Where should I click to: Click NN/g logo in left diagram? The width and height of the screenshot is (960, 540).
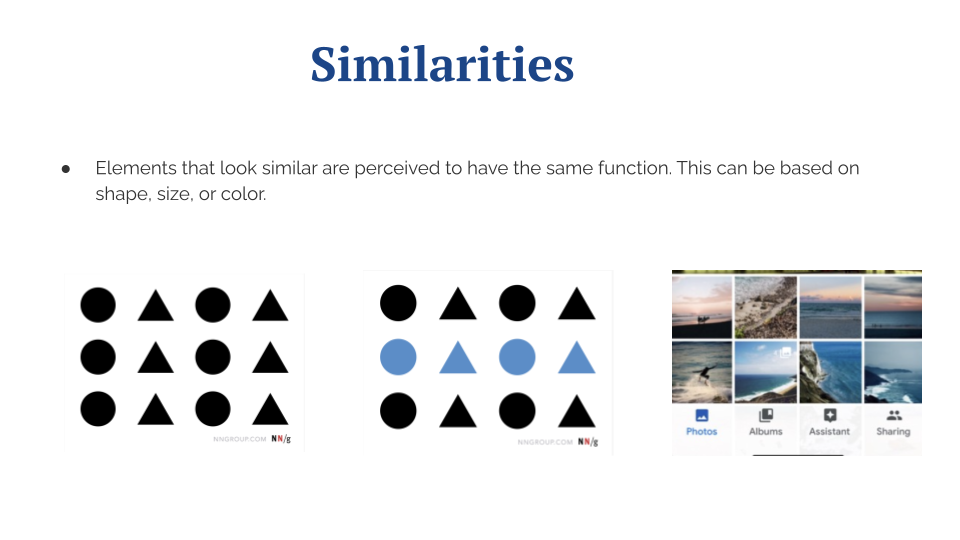point(281,438)
